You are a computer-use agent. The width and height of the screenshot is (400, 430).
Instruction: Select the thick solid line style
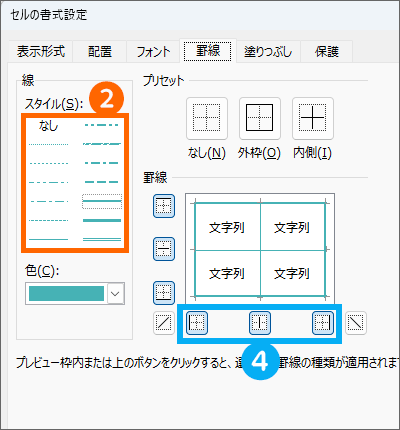[102, 220]
